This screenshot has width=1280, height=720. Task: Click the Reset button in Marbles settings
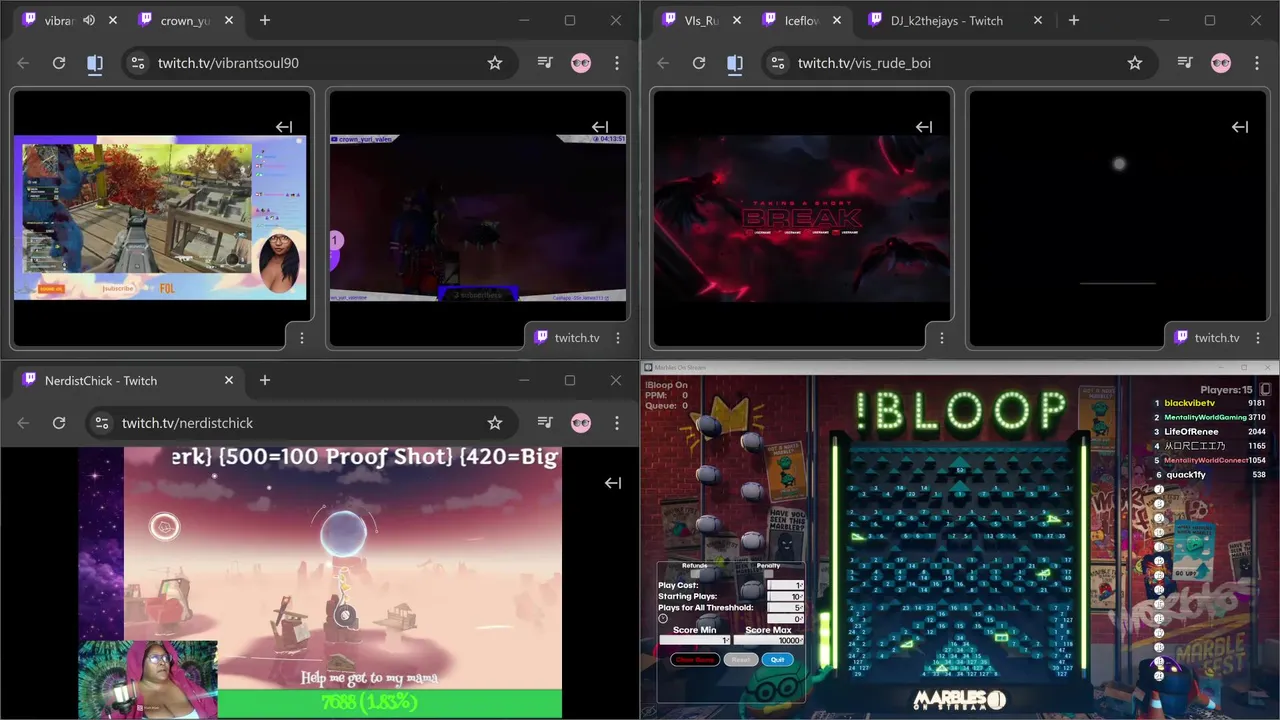click(x=741, y=660)
